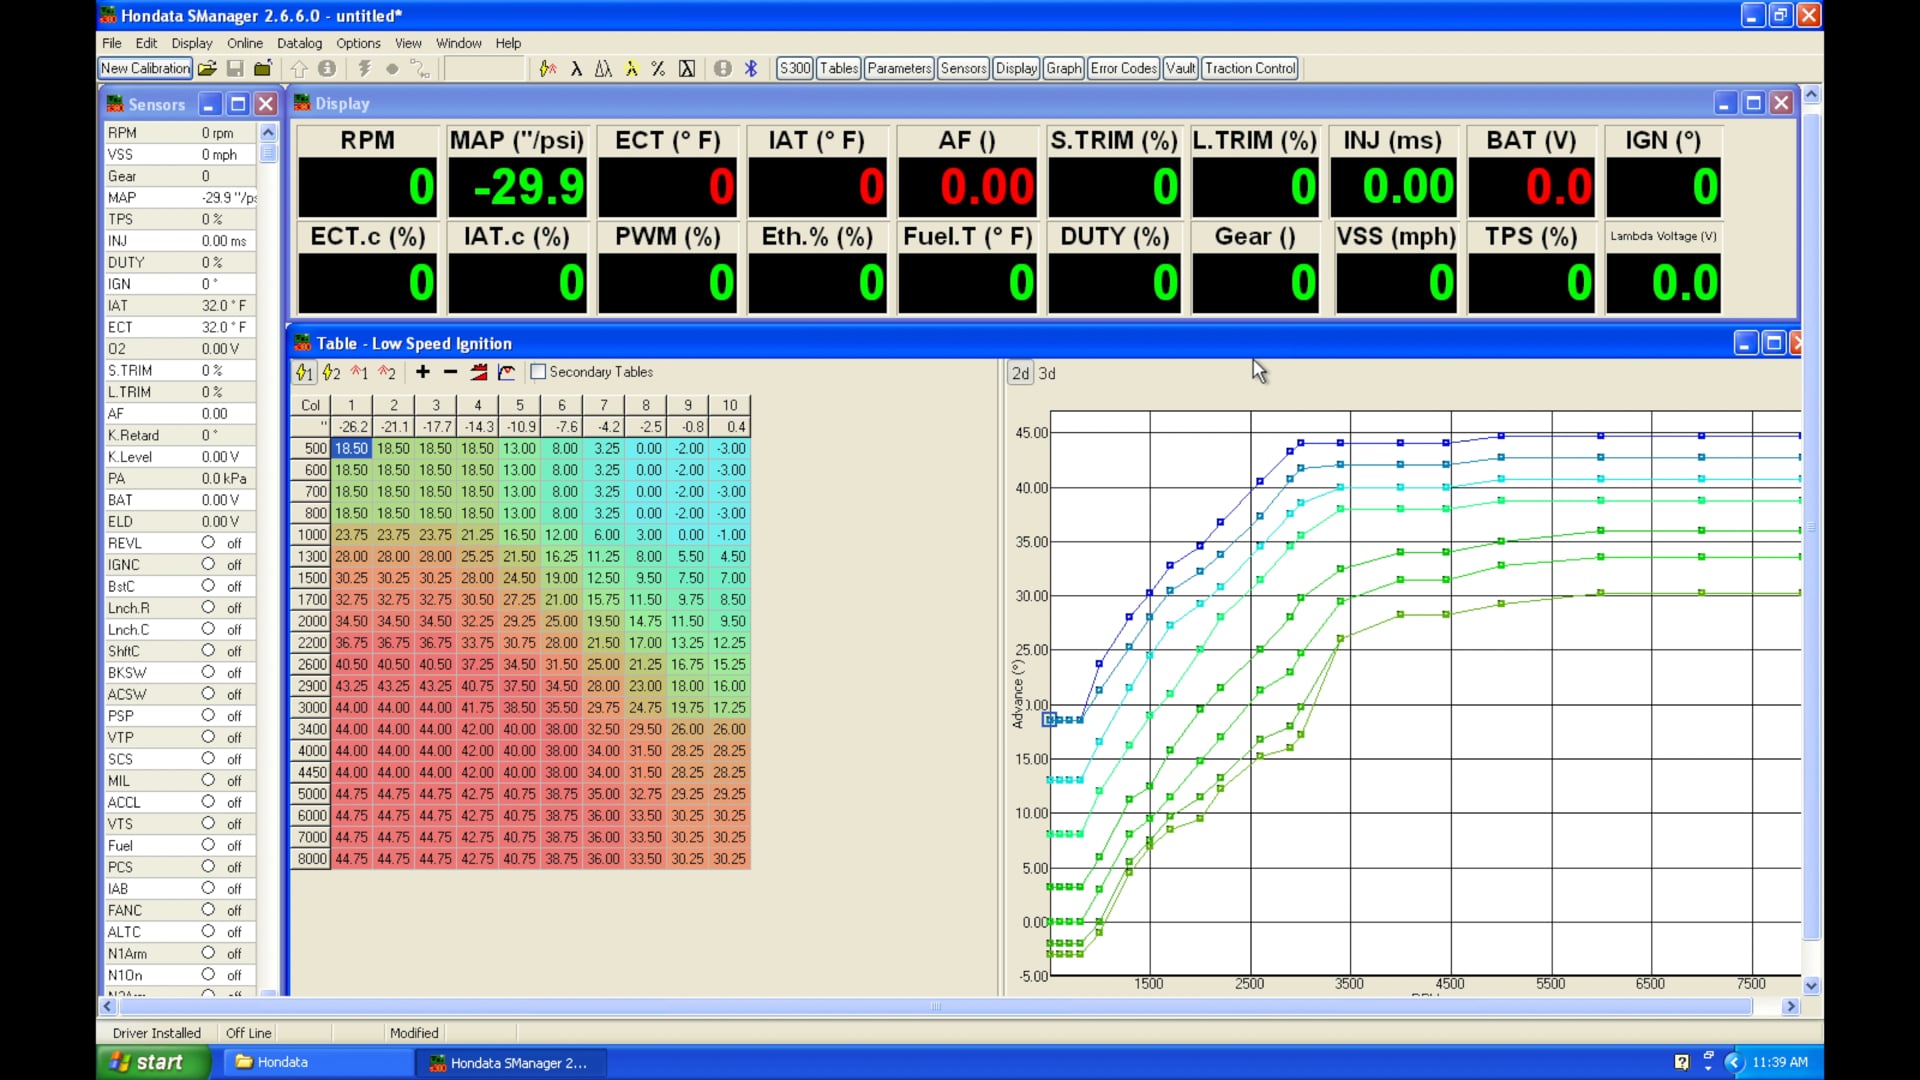Click the Bluetooth connection toolbar icon

[751, 68]
